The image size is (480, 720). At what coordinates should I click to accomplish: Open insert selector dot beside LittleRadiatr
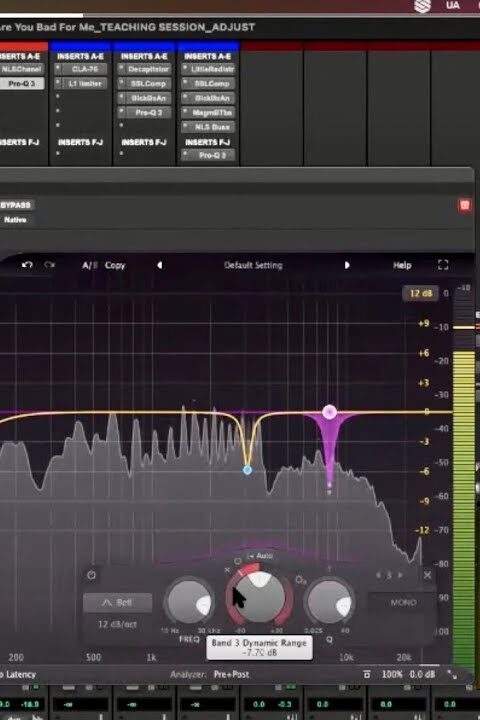[185, 68]
